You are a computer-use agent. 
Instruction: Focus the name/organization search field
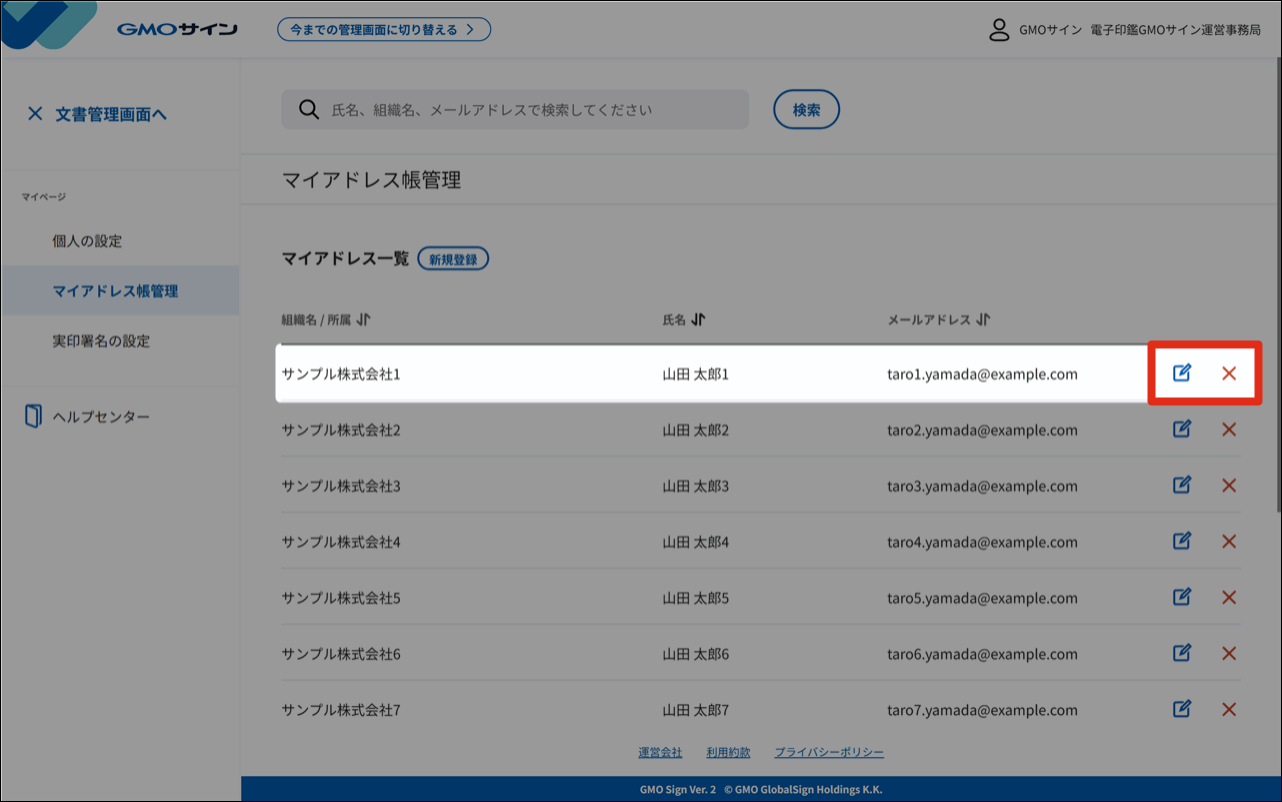530,110
